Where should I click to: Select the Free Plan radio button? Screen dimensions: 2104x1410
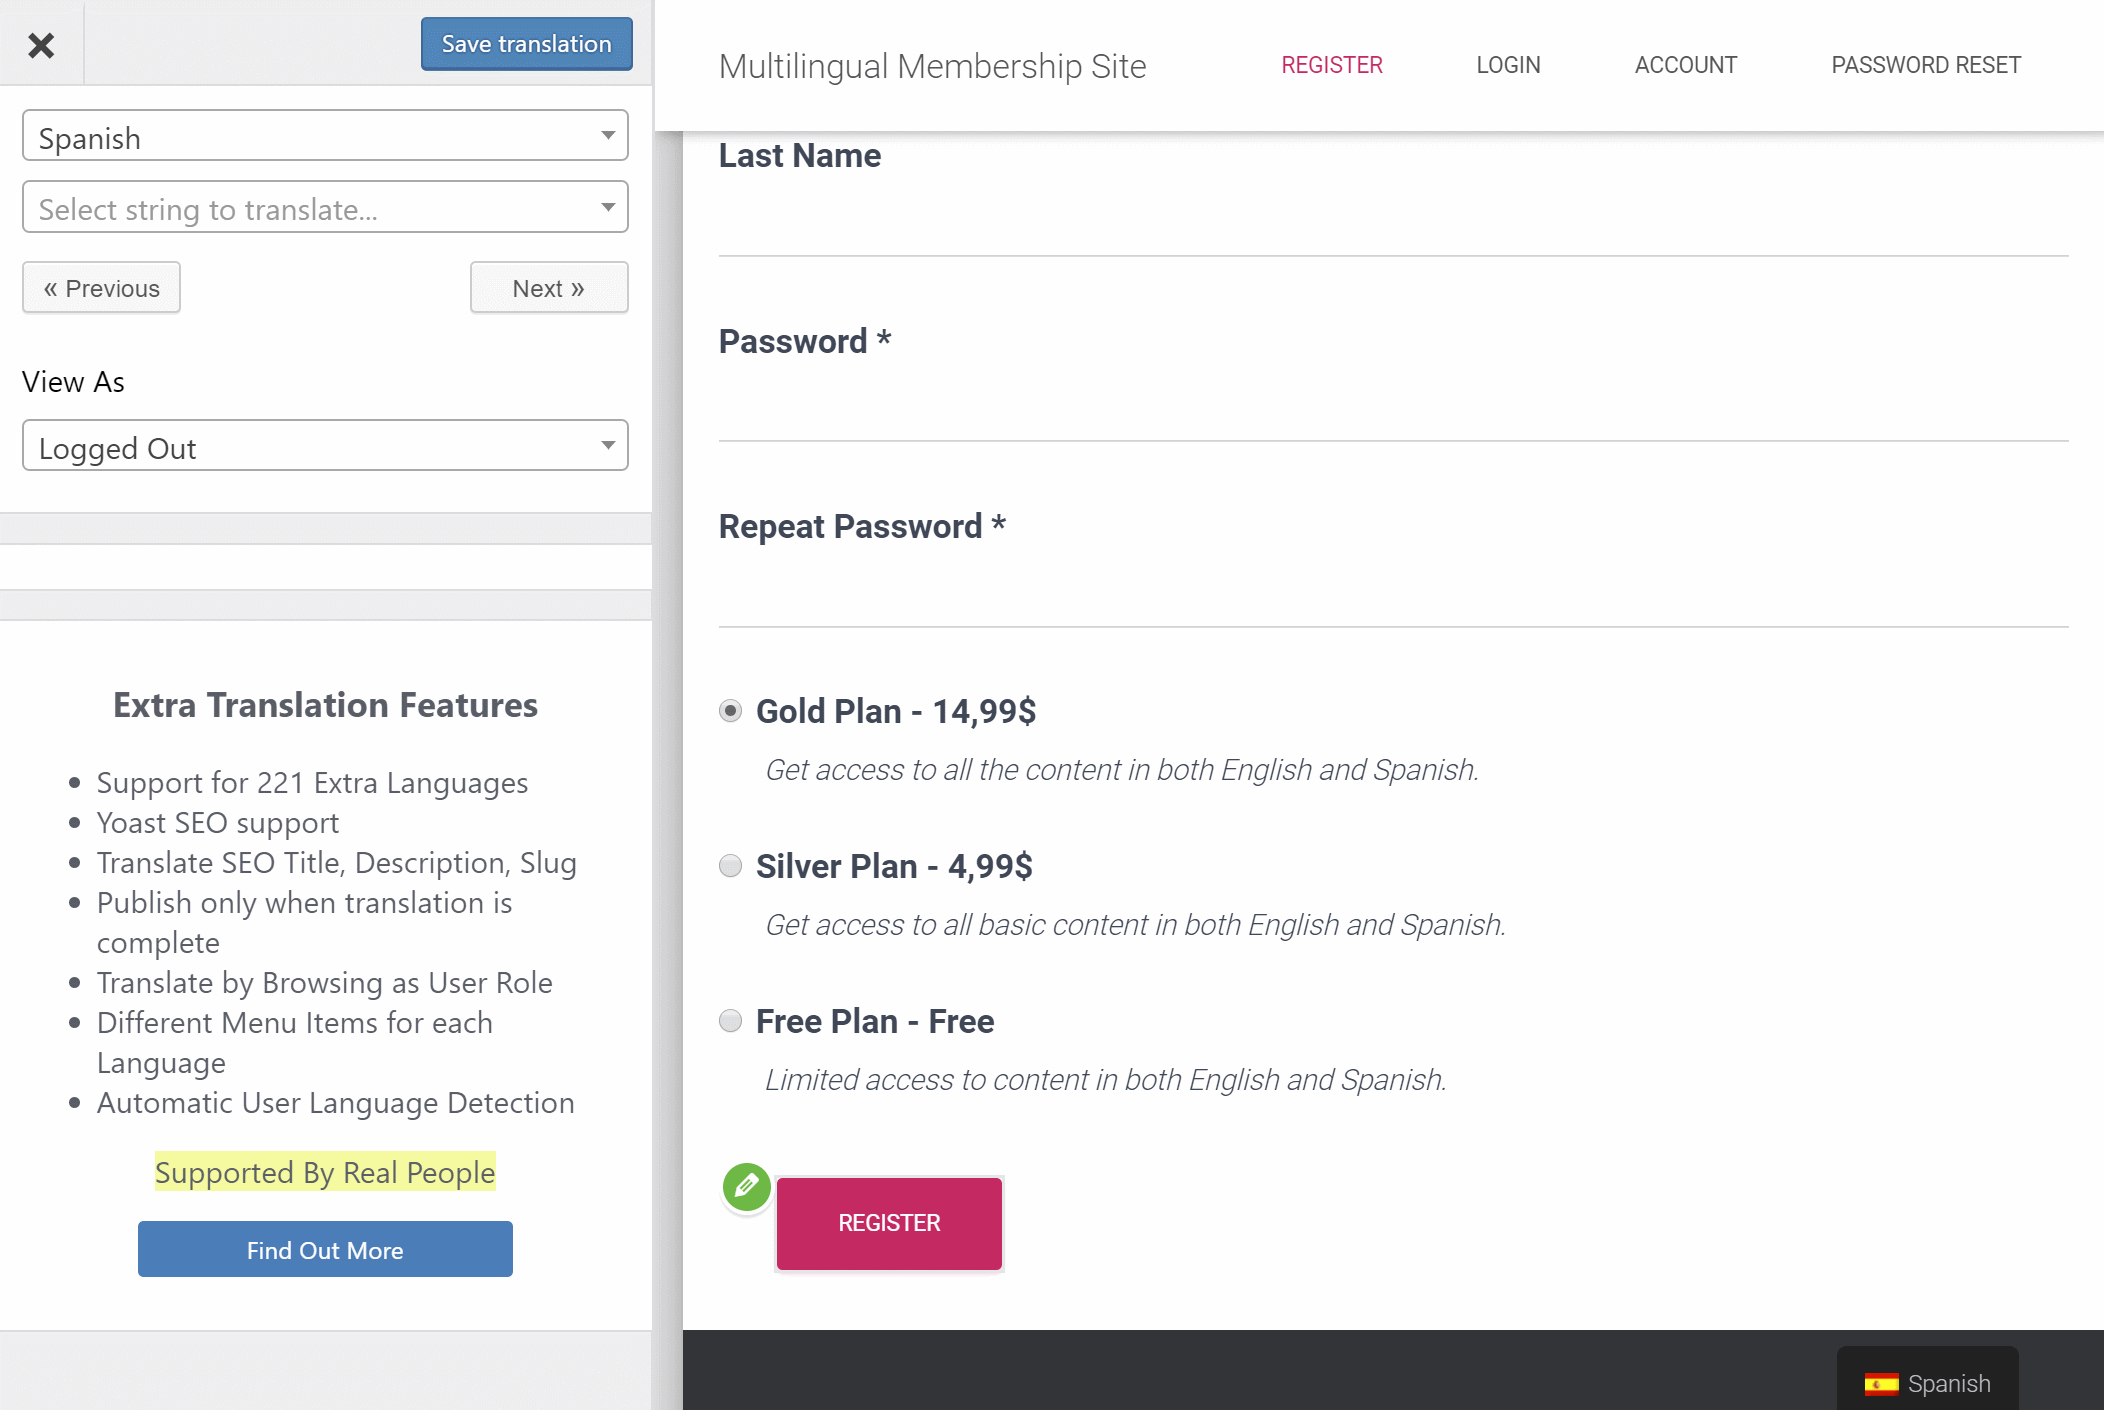[730, 1020]
